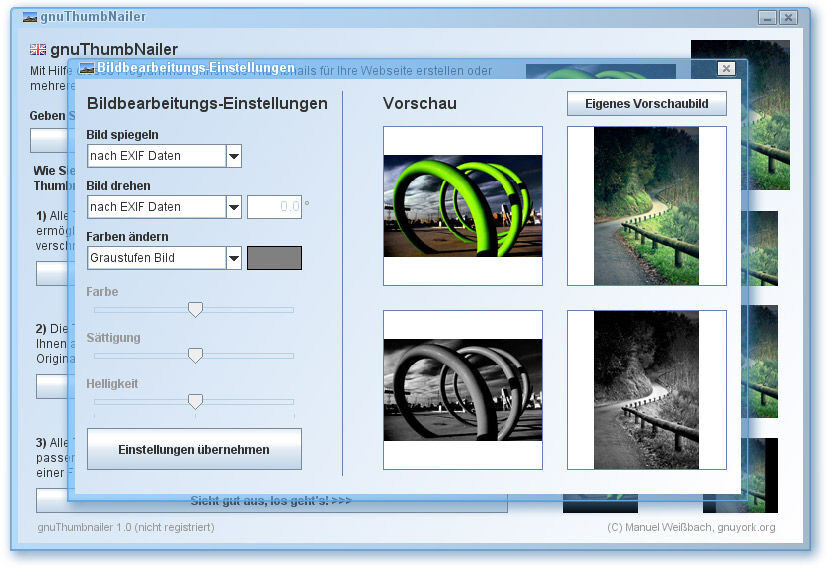Click the color forest path preview thumbnail

pyautogui.click(x=647, y=206)
